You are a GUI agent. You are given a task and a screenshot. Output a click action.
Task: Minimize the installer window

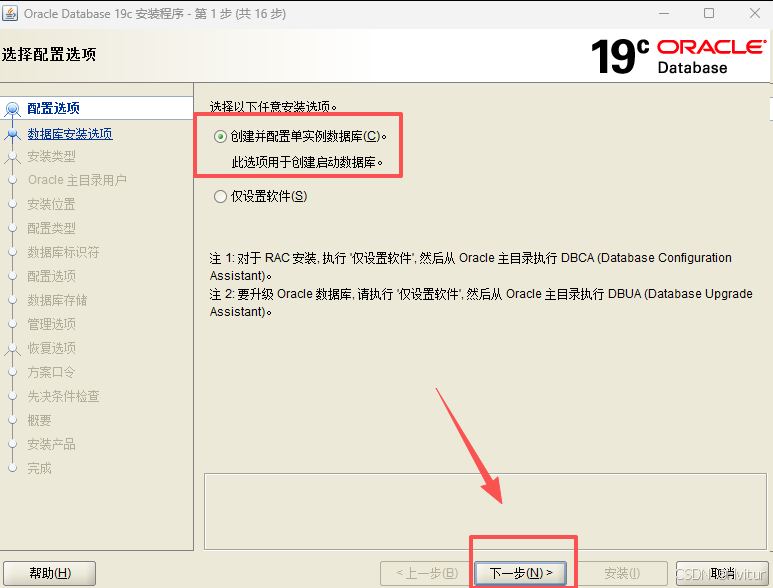tap(664, 13)
